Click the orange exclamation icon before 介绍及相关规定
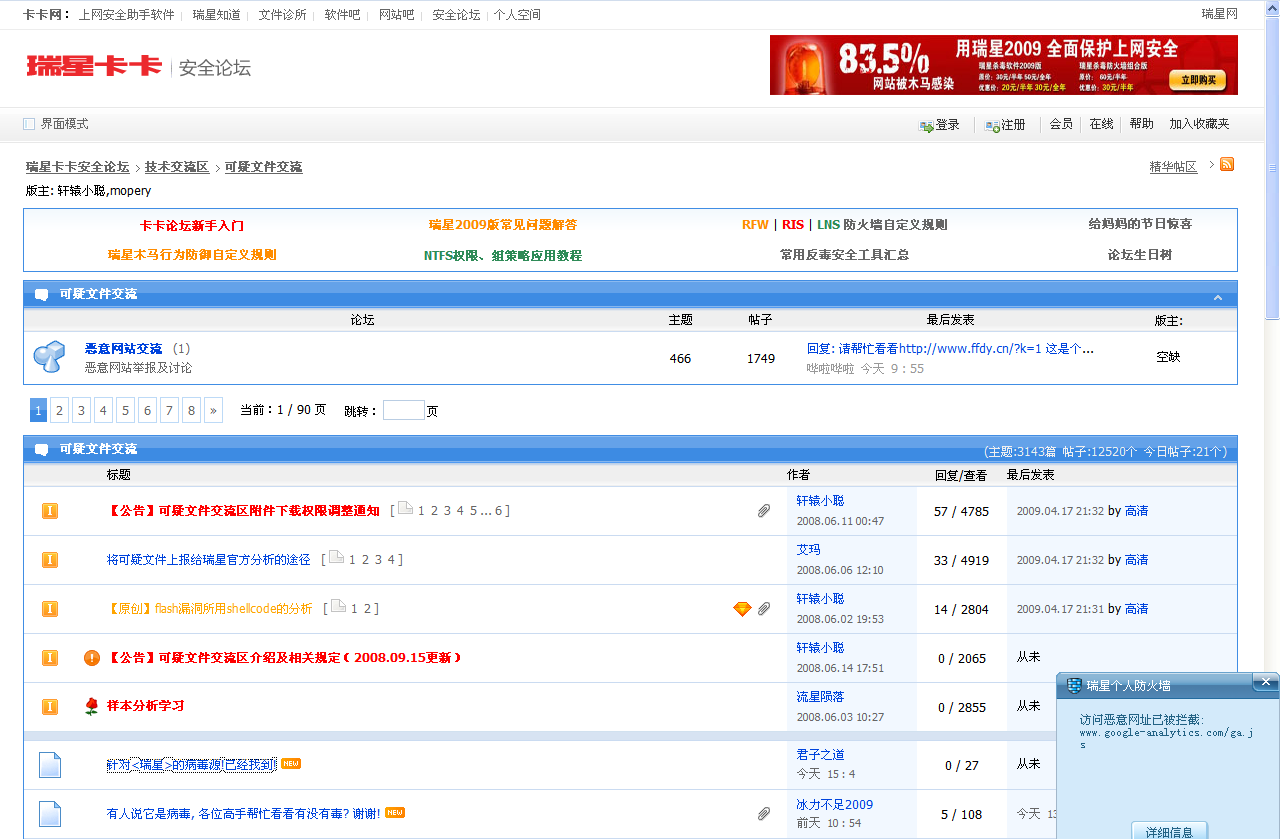Screen dimensions: 1280x839 [x=92, y=658]
